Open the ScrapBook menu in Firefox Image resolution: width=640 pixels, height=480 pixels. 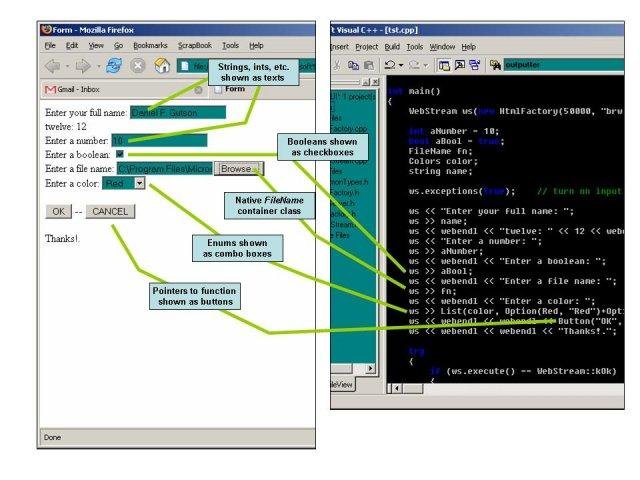[x=195, y=46]
